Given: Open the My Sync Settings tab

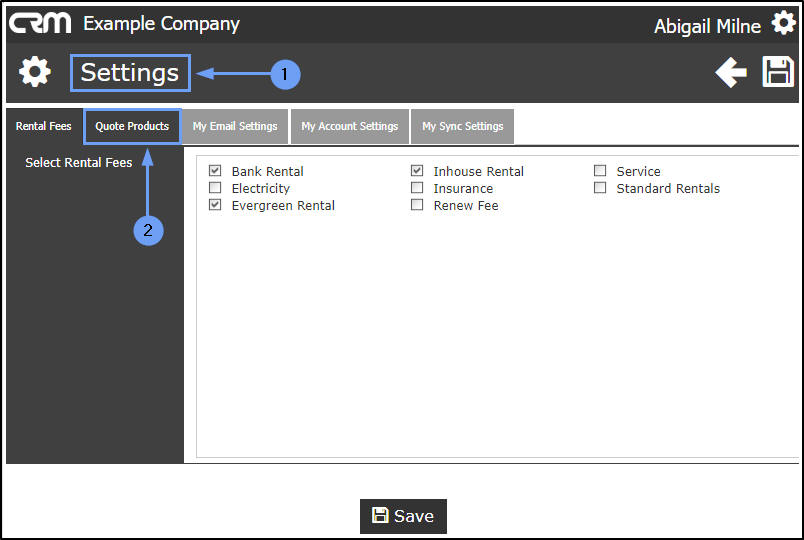Looking at the screenshot, I should (462, 127).
